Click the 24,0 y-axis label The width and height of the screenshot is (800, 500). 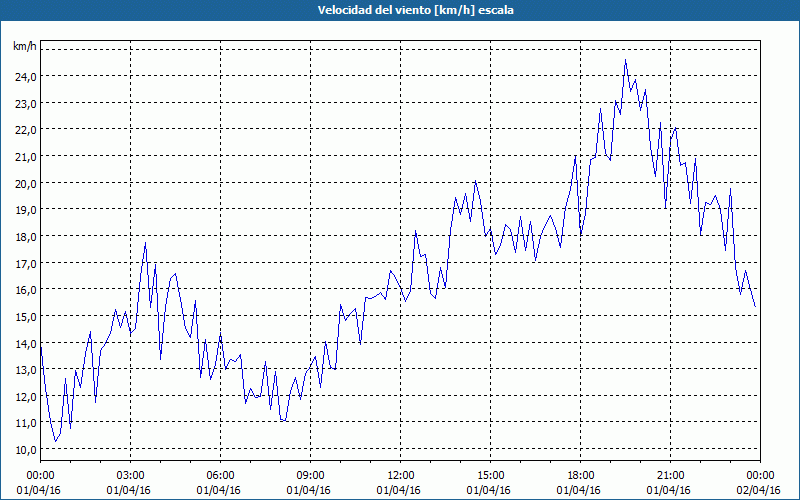[26, 77]
